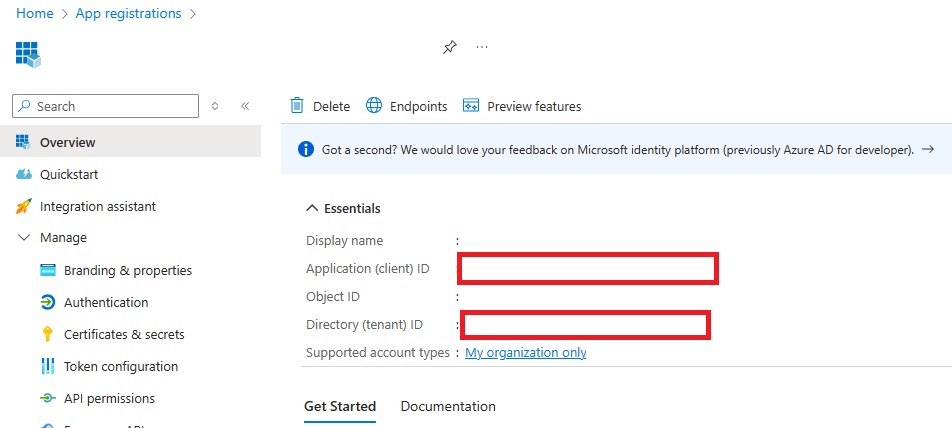Image resolution: width=952 pixels, height=428 pixels.
Task: Open Certificates & secrets
Action: [x=124, y=334]
